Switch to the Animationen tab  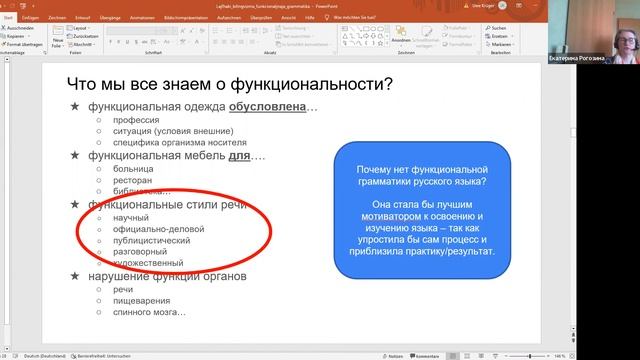point(142,18)
